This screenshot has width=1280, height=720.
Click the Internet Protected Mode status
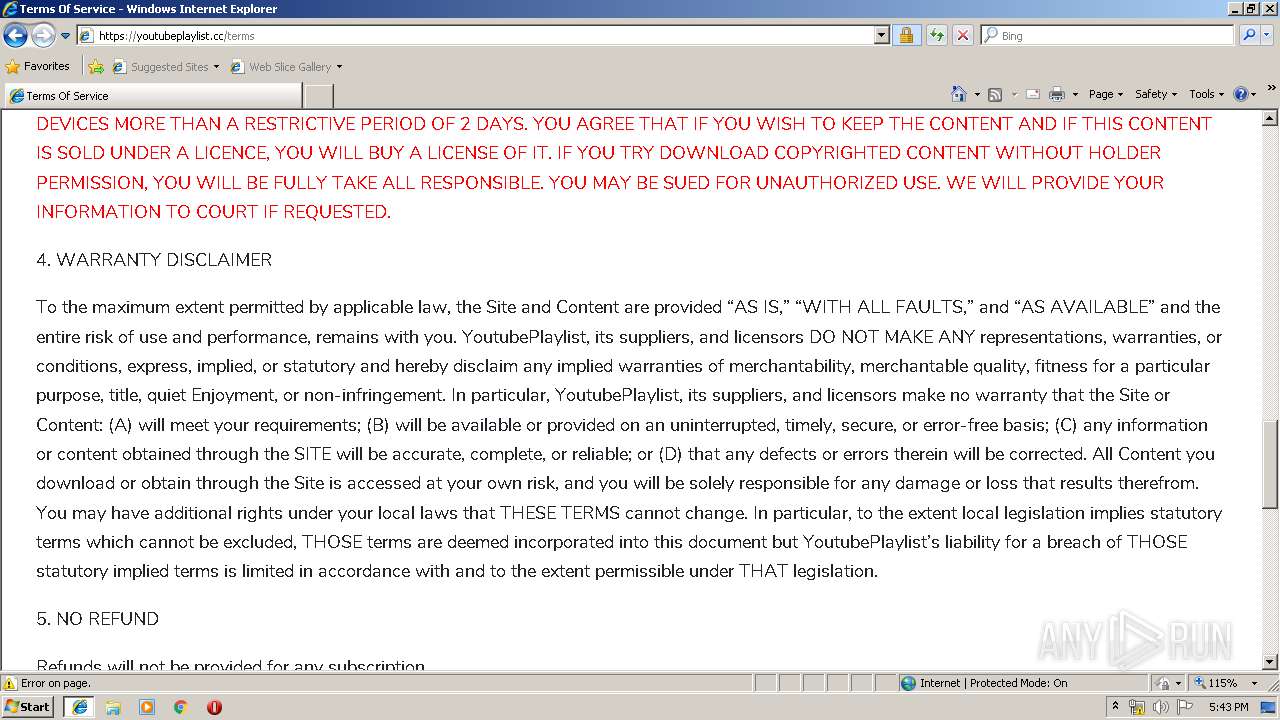[x=984, y=683]
